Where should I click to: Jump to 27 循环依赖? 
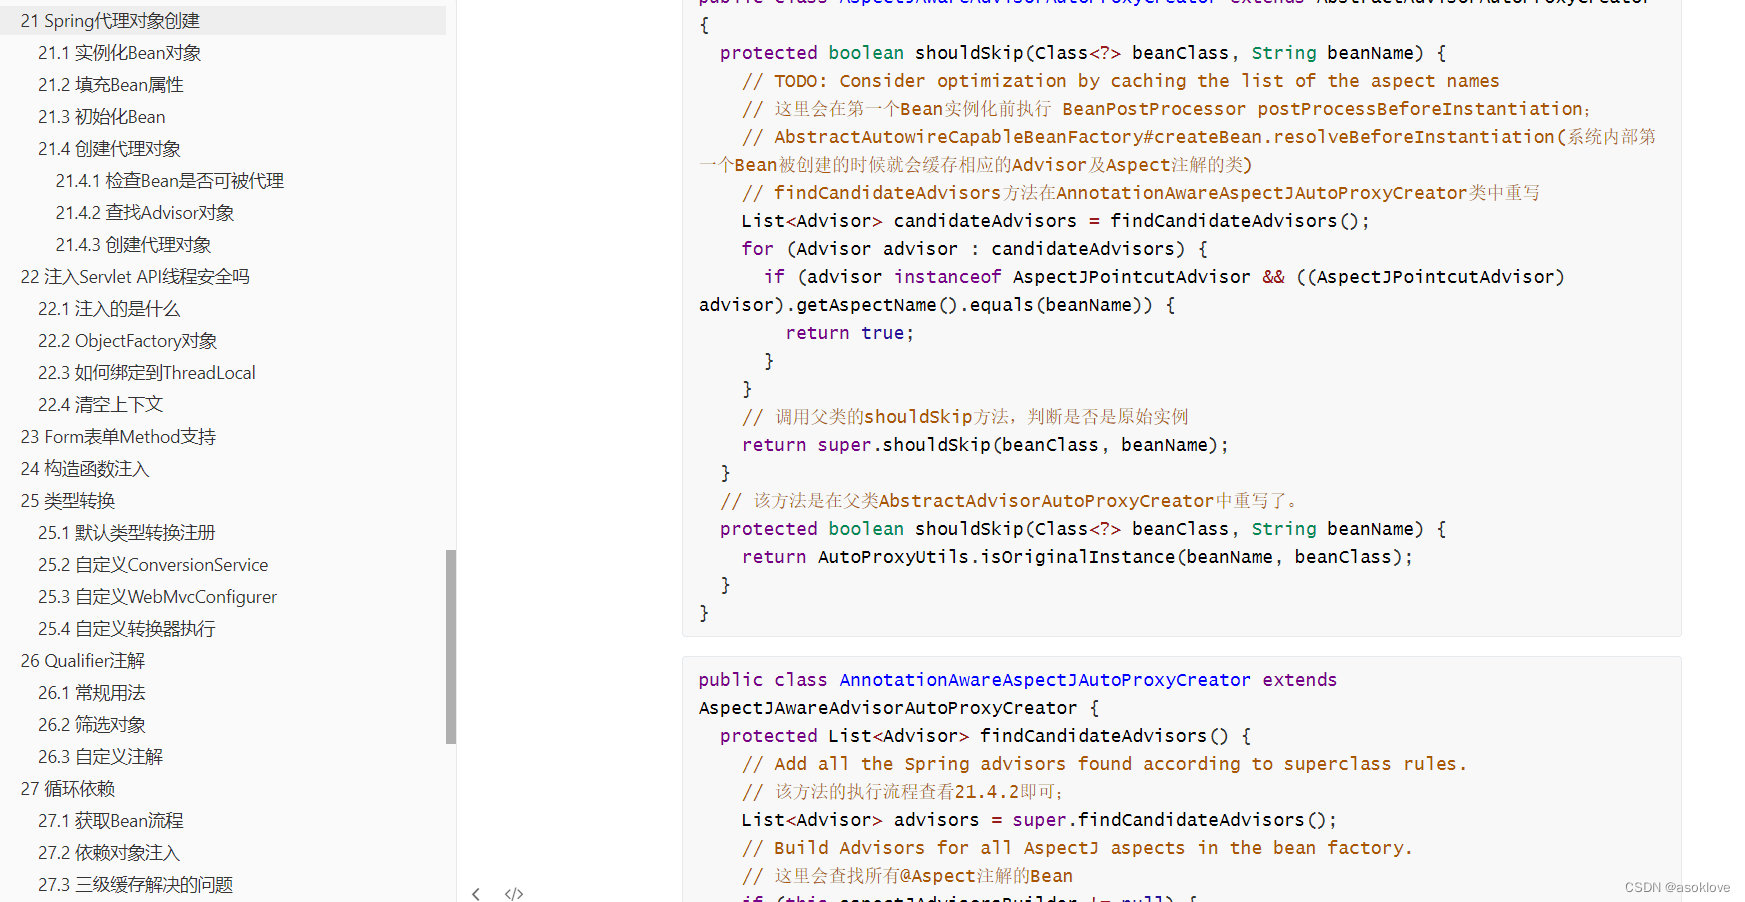point(68,789)
